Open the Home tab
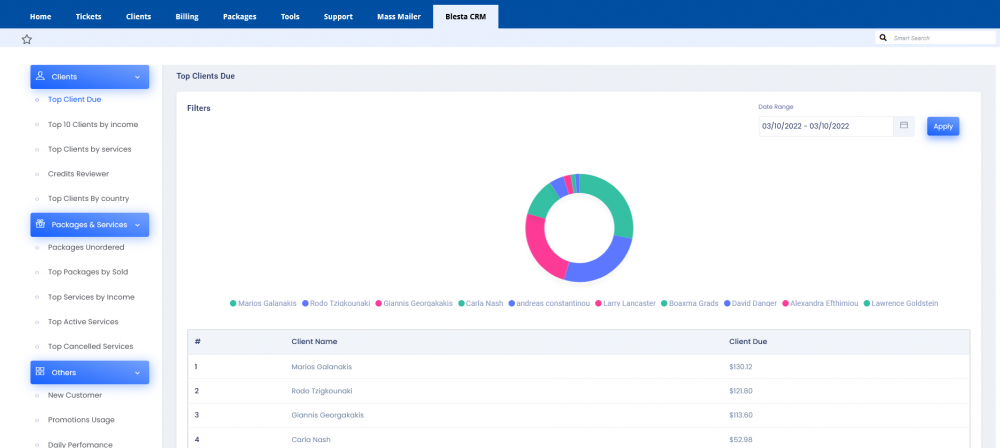 click(40, 17)
